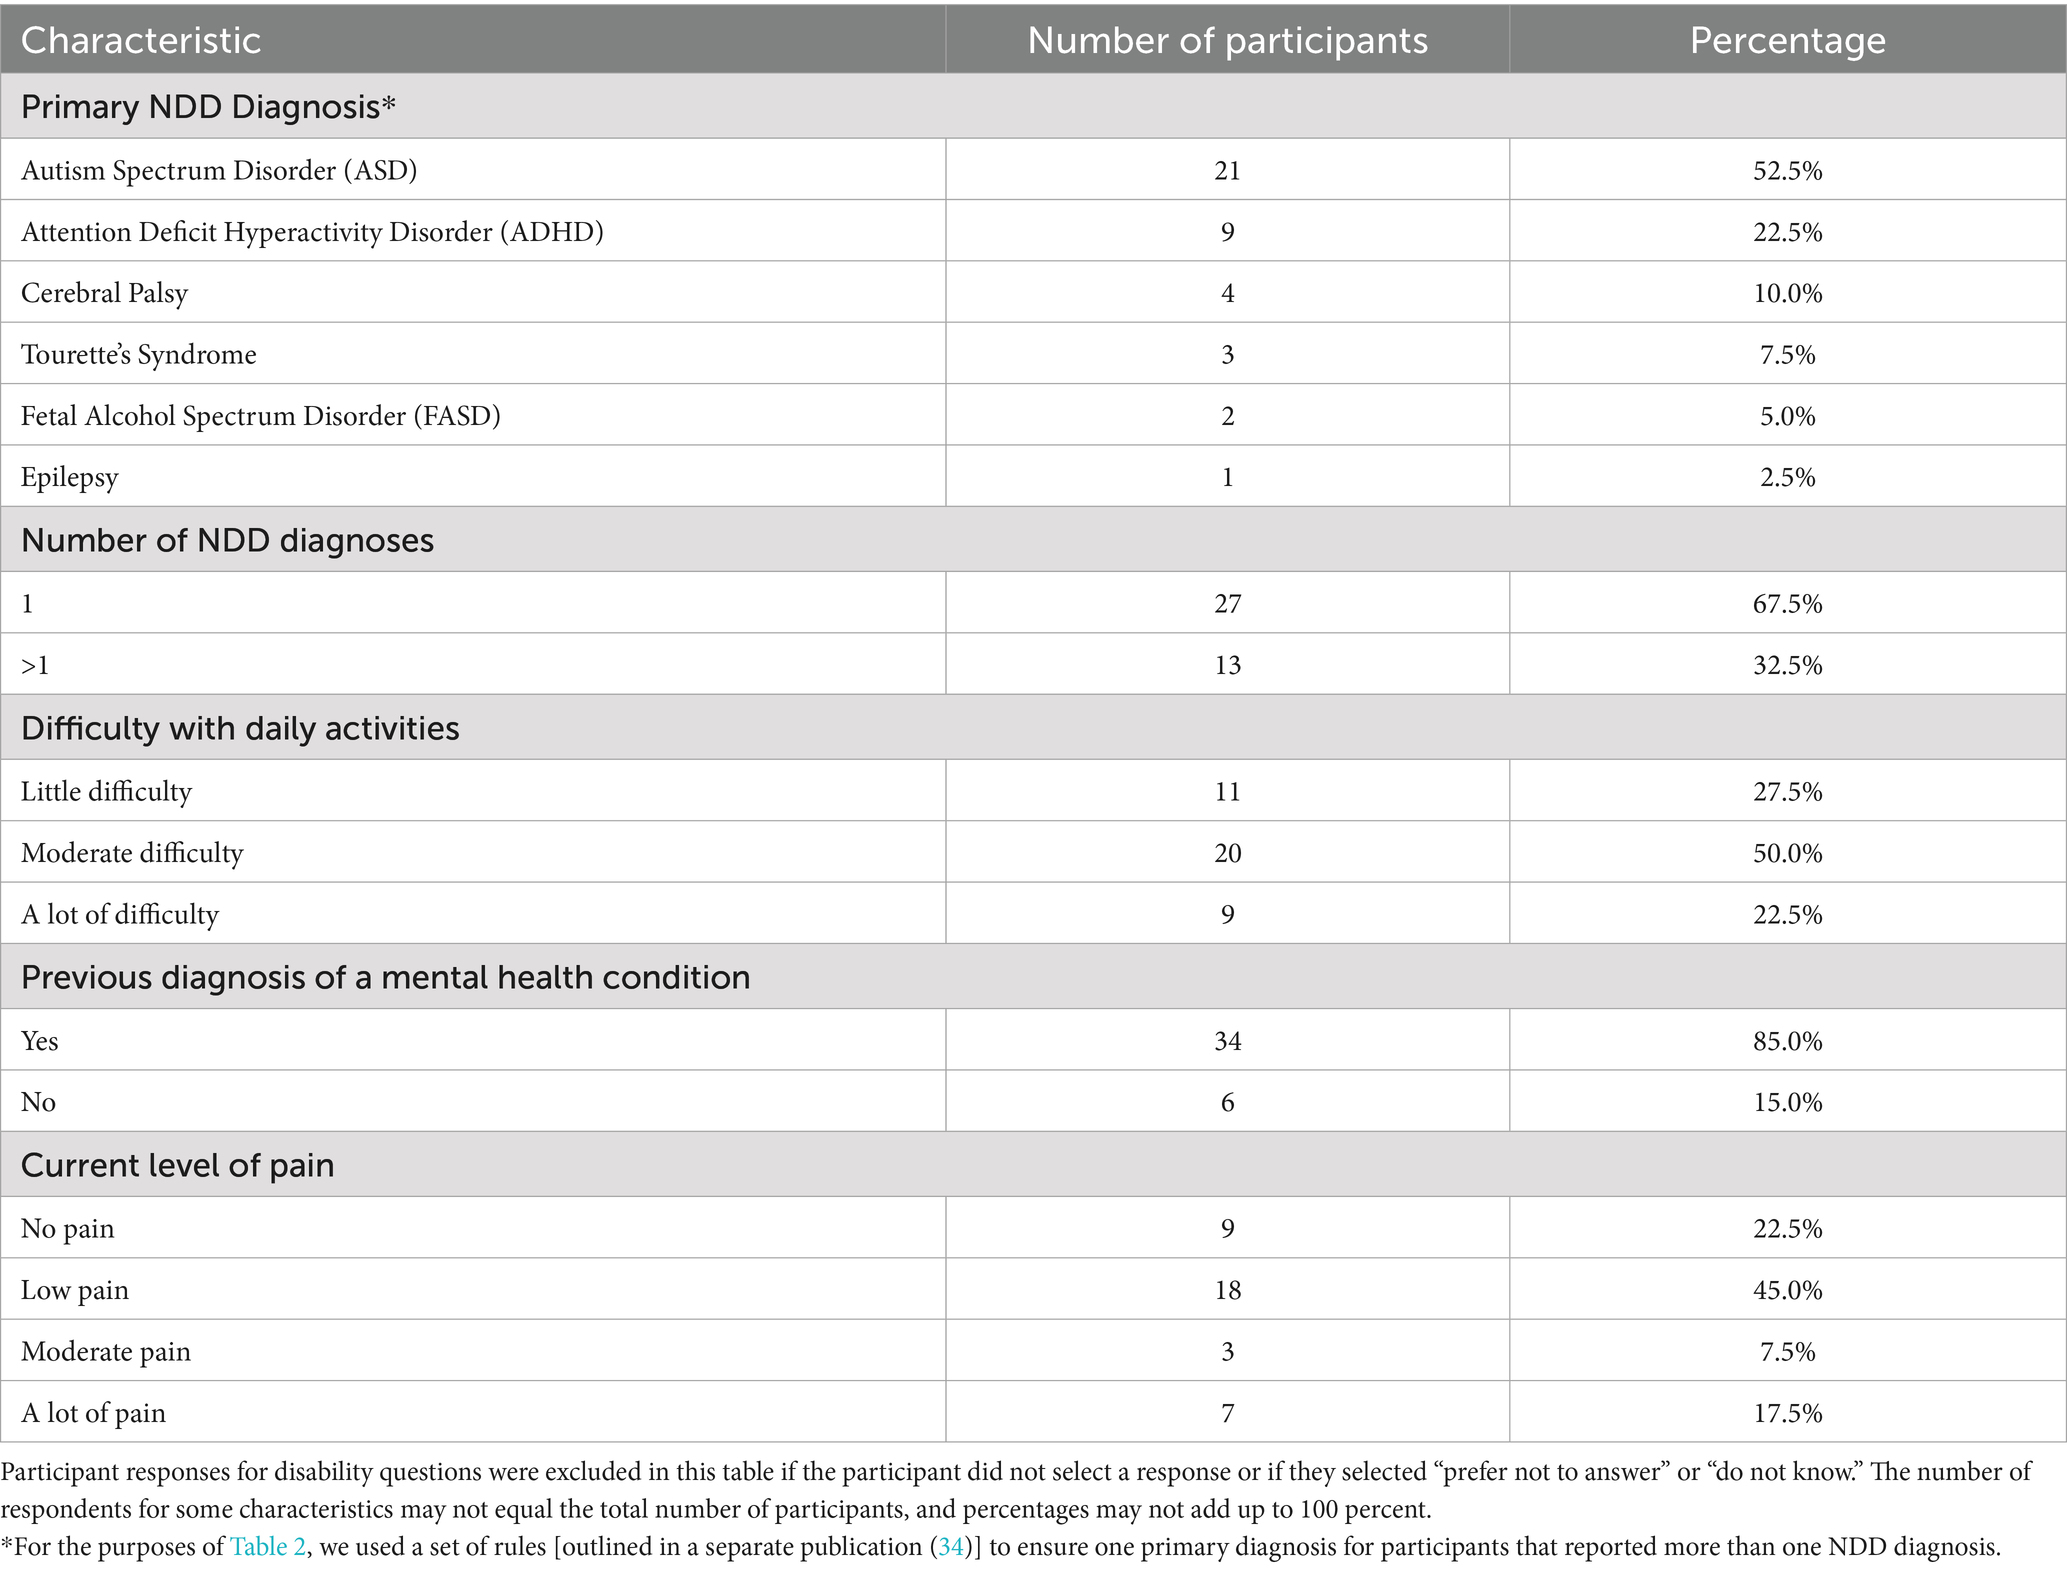Select the Difficulty with daily activities heading
2067x1571 pixels.
pos(240,728)
